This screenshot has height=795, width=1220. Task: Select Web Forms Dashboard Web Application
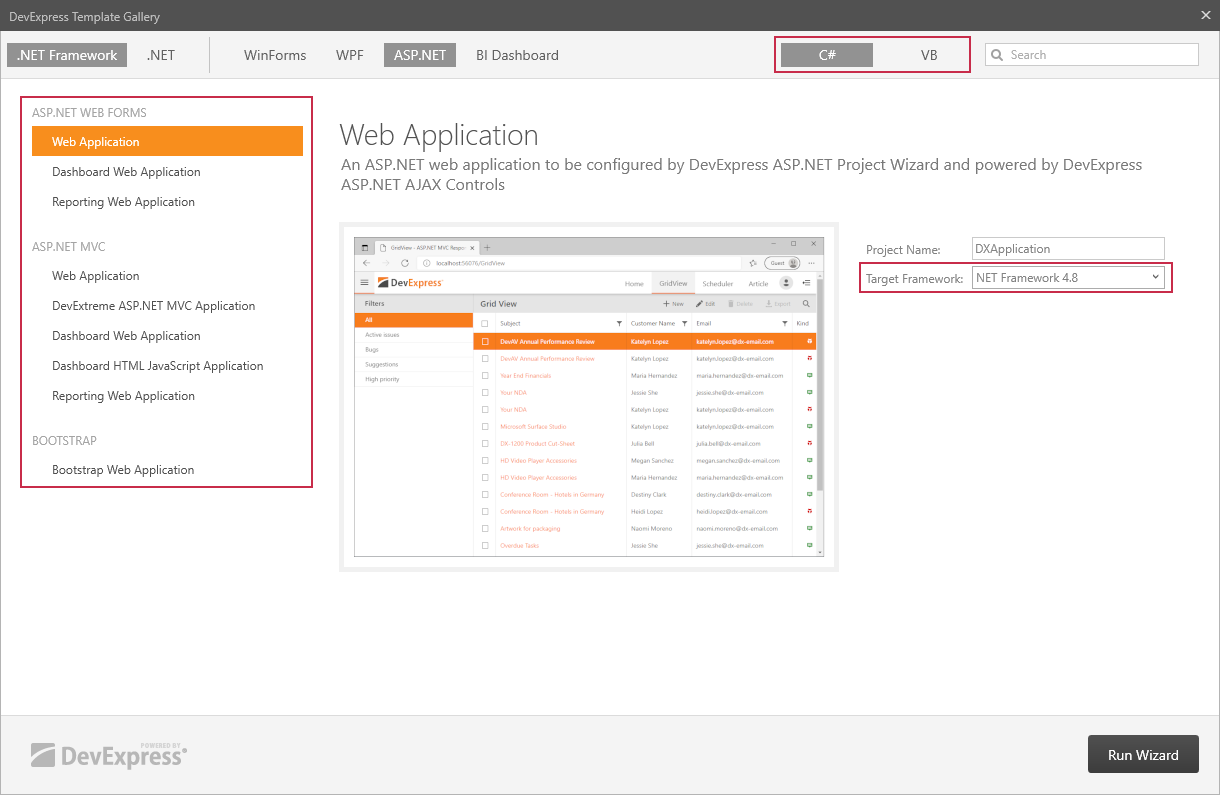click(167, 172)
